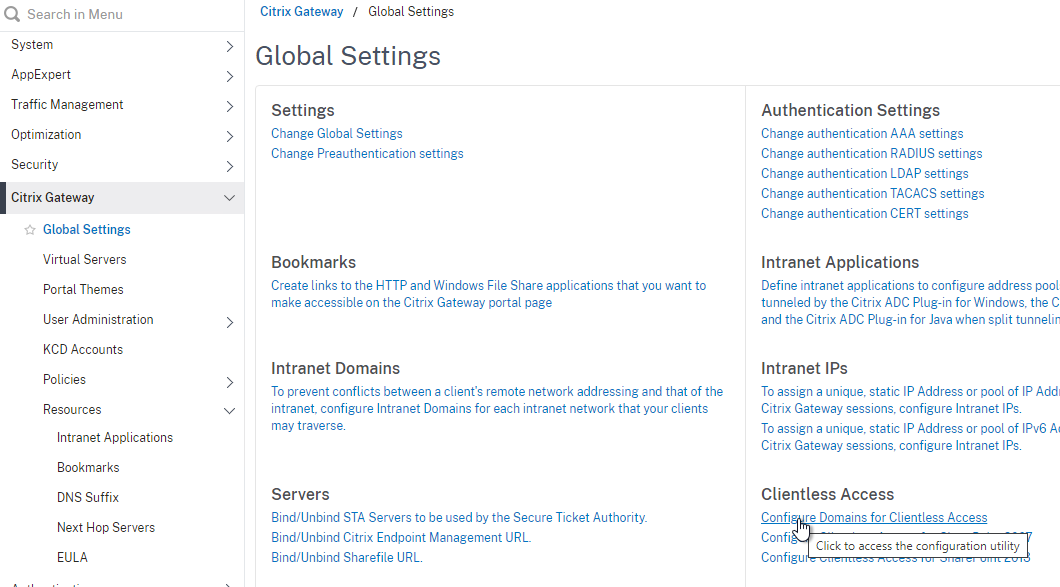Select Resources in the sidebar
Viewport: 1060px width, 587px height.
click(72, 410)
